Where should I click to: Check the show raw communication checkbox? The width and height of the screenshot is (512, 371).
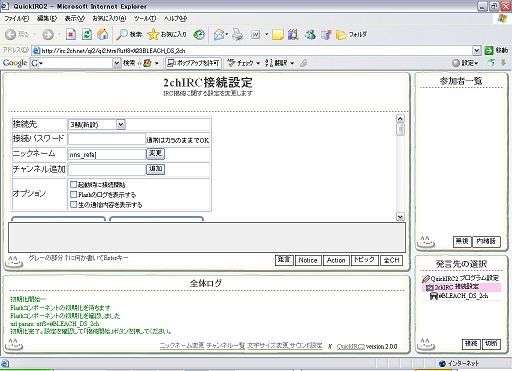[74, 204]
